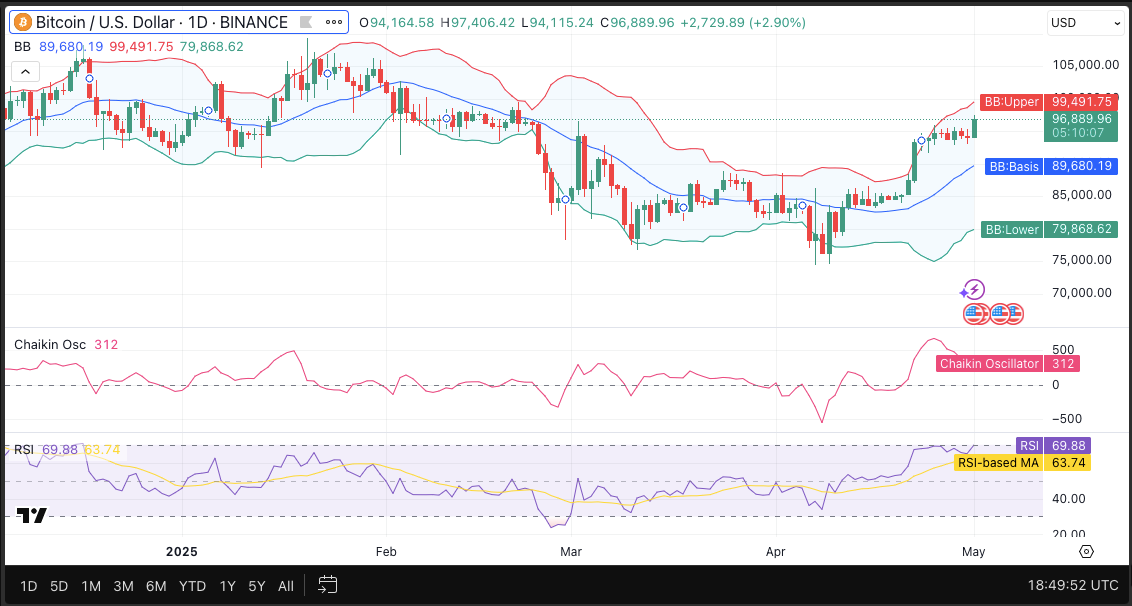Viewport: 1132px width, 606px height.
Task: Click the purple lightning bolt event icon
Action: [x=975, y=290]
